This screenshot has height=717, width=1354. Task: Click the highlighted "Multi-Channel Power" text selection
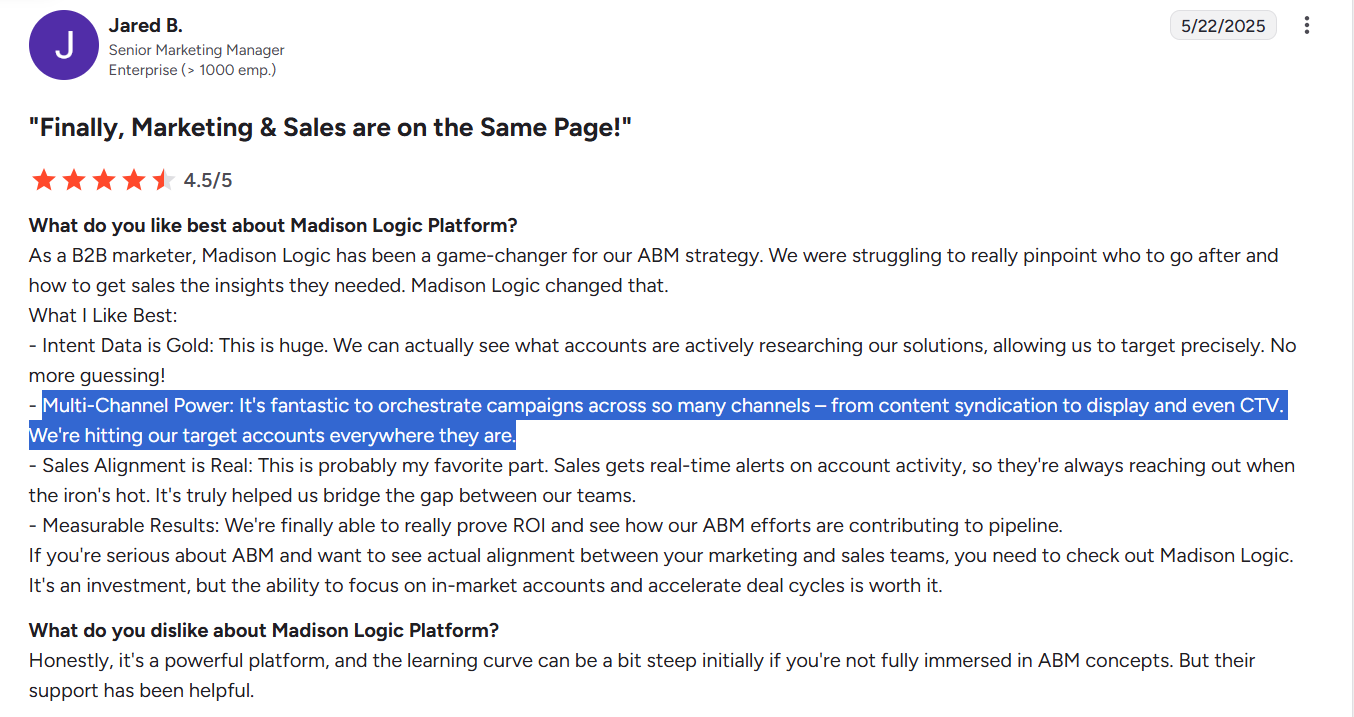click(660, 406)
